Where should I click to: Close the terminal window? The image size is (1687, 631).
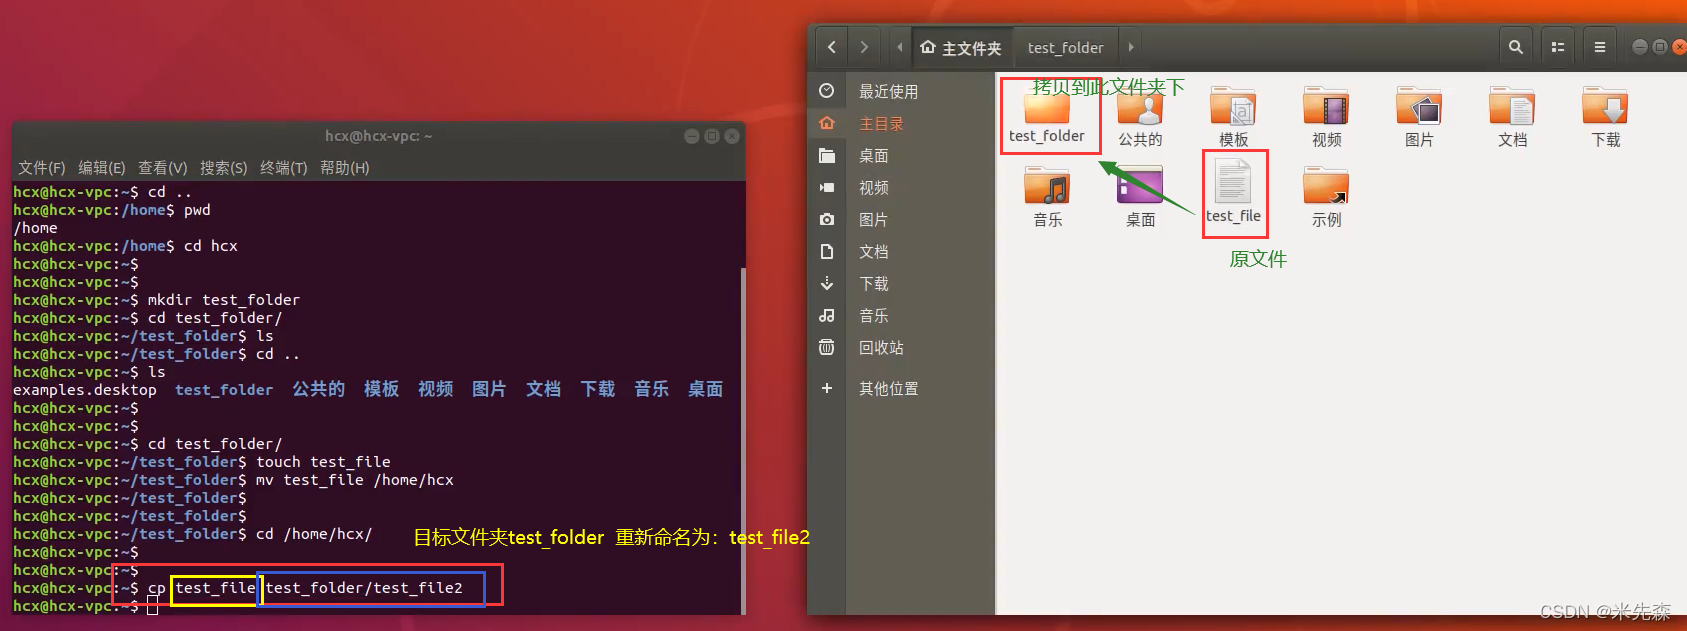pos(732,136)
